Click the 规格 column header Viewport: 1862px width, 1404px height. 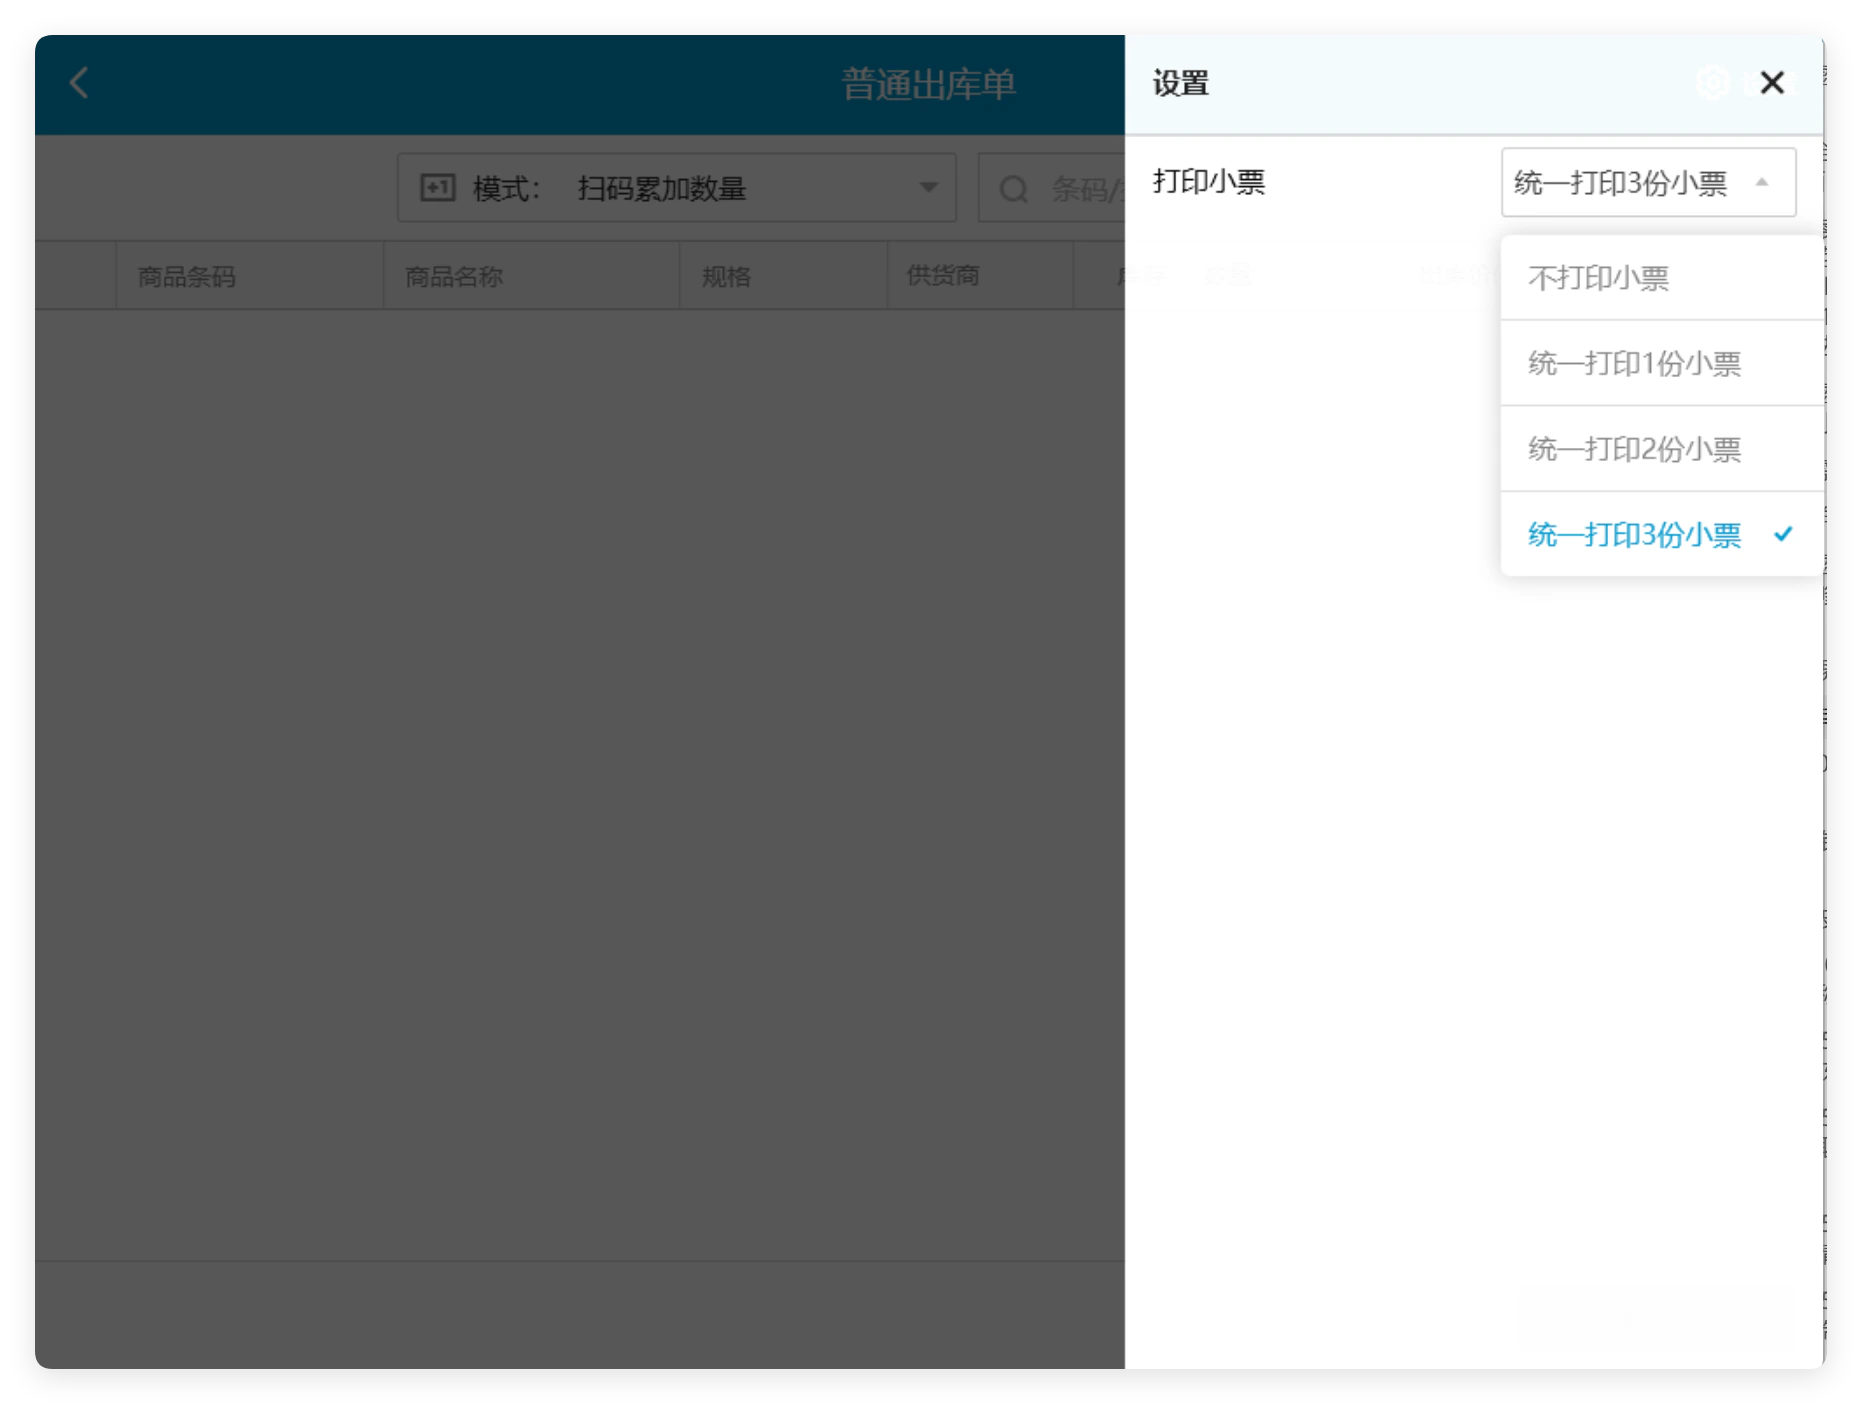(726, 277)
